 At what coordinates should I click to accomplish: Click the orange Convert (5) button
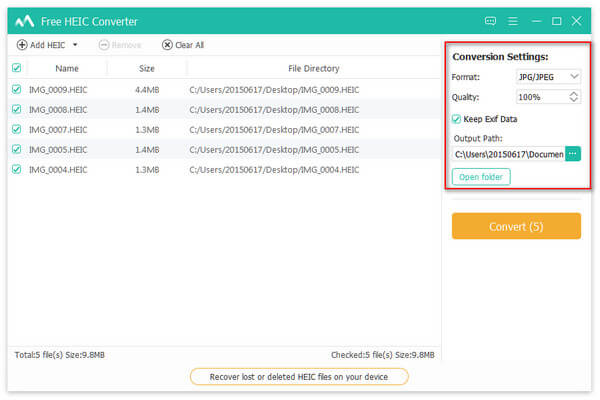coord(516,226)
